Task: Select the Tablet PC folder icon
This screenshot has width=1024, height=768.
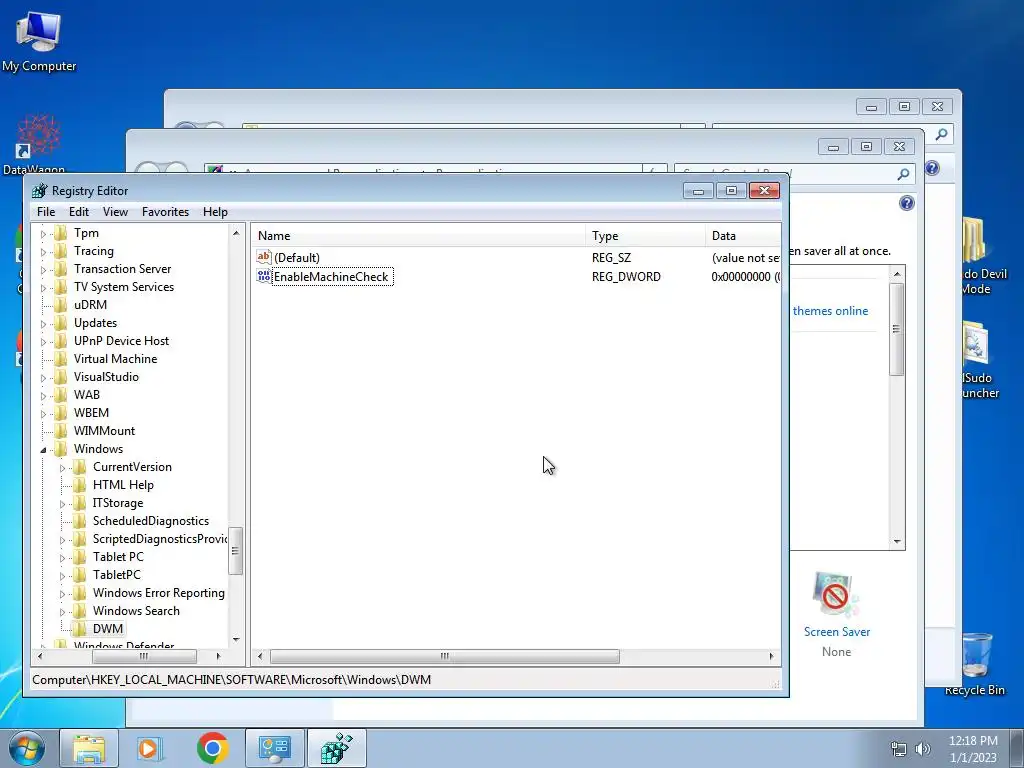Action: 80,556
